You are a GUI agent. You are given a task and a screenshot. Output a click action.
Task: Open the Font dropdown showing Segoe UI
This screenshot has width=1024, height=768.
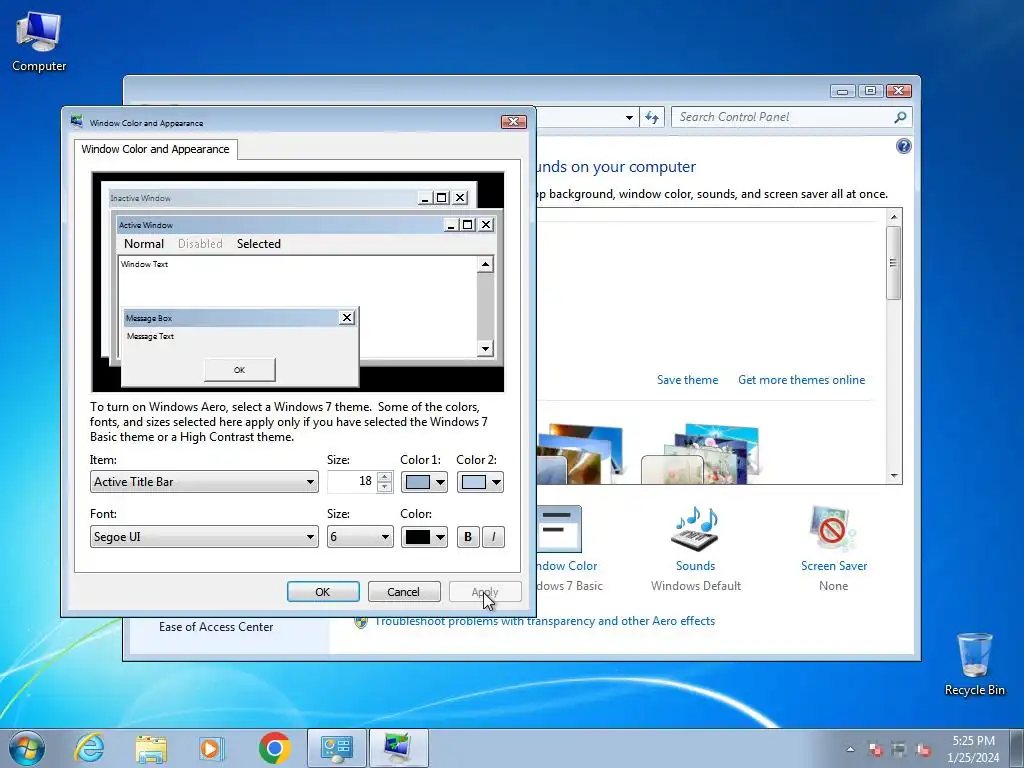click(x=204, y=537)
